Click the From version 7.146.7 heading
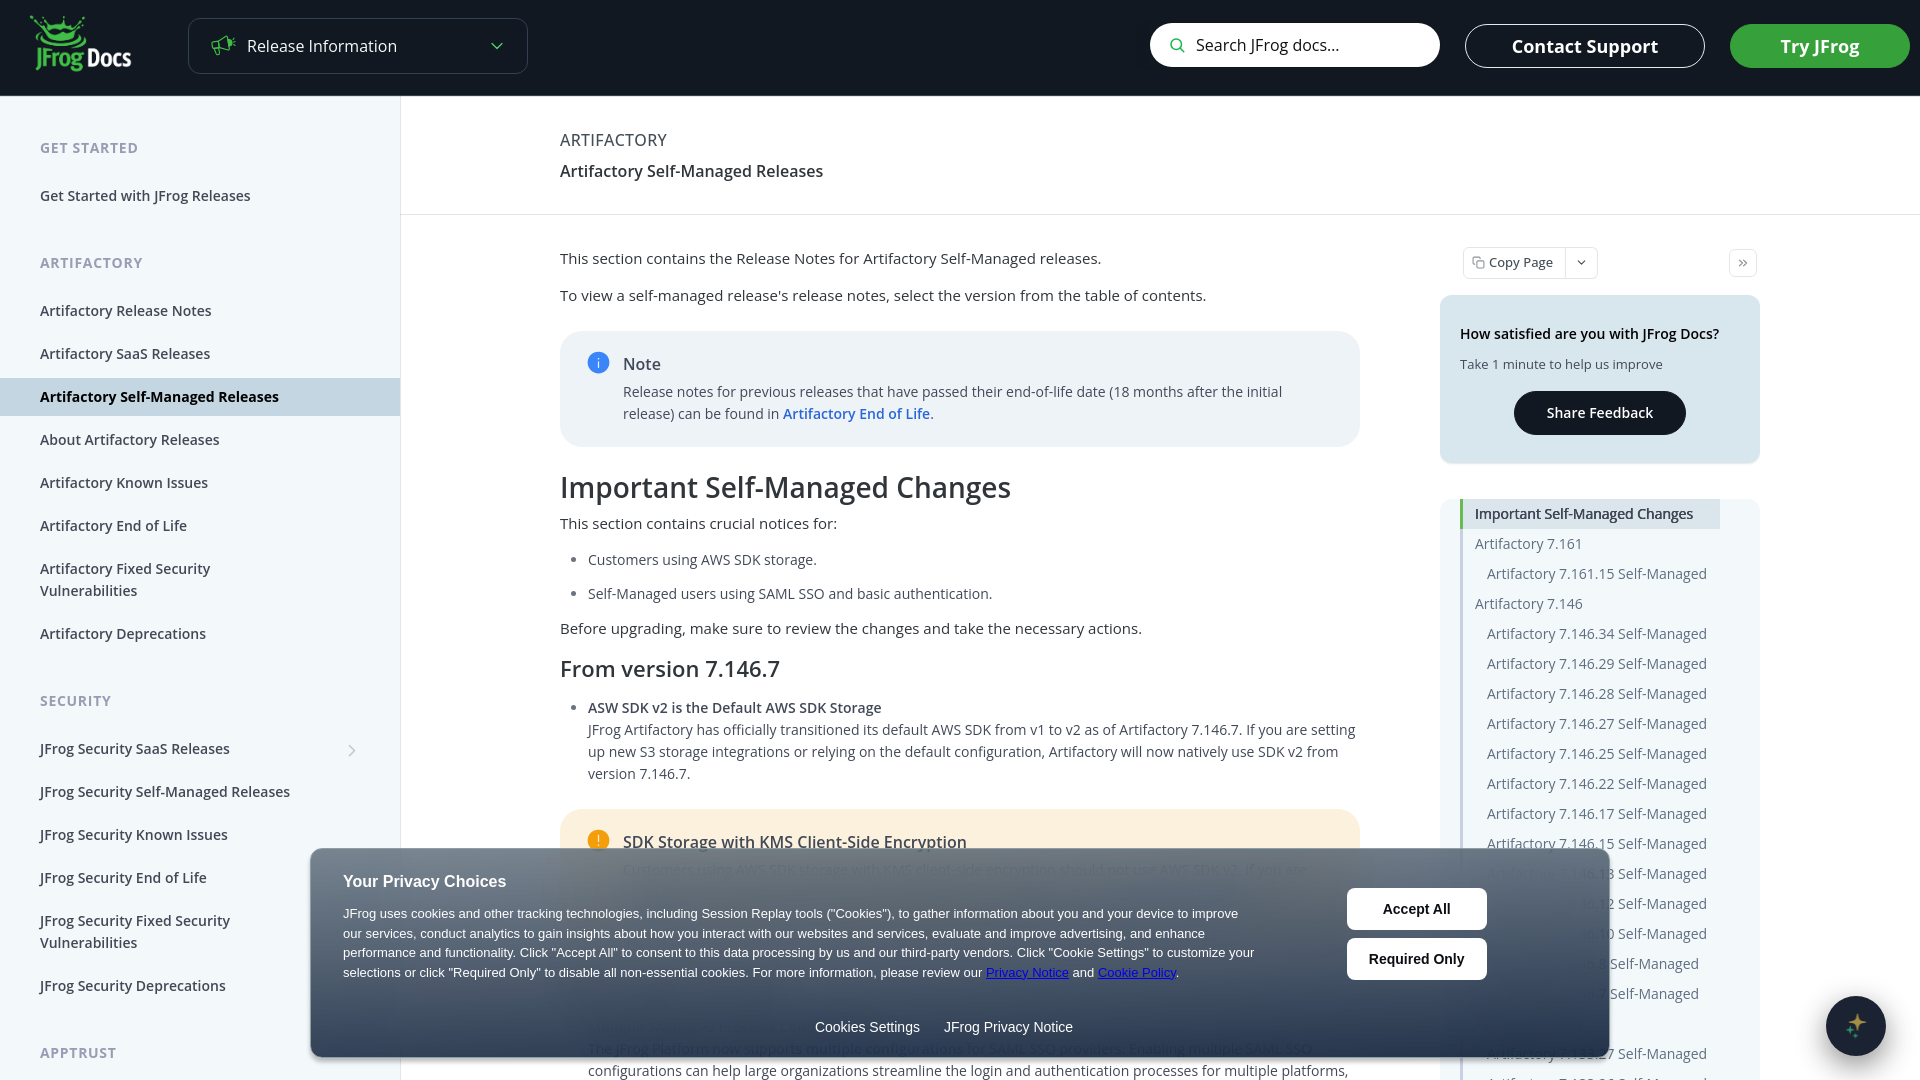1920x1080 pixels. [x=670, y=669]
